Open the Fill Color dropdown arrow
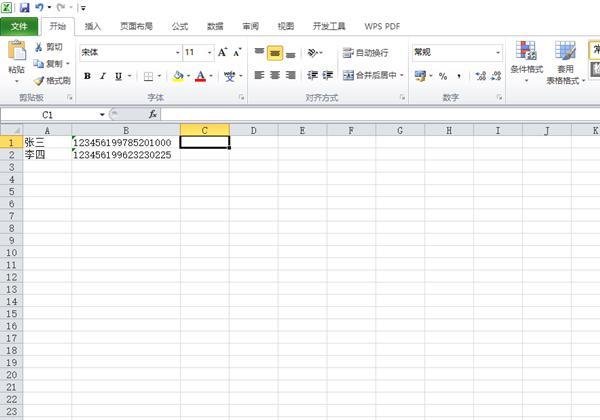 click(189, 76)
